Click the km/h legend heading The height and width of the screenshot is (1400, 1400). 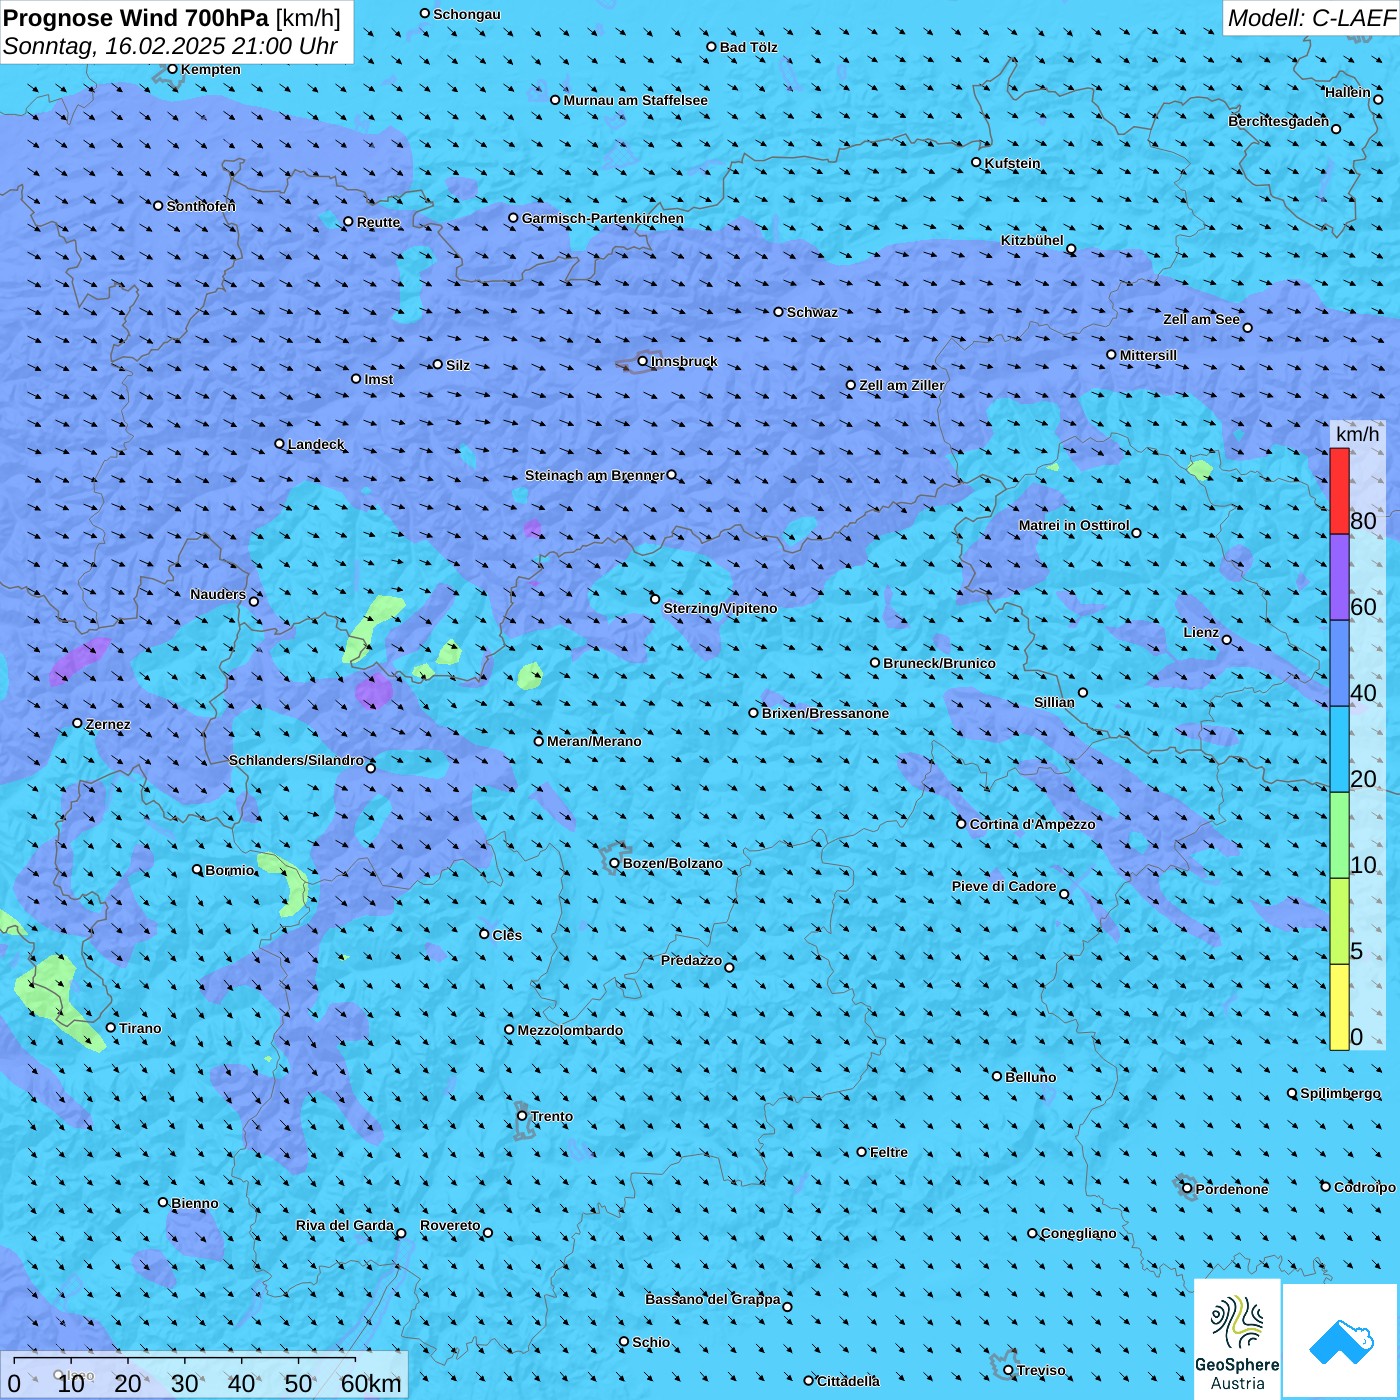point(1357,434)
